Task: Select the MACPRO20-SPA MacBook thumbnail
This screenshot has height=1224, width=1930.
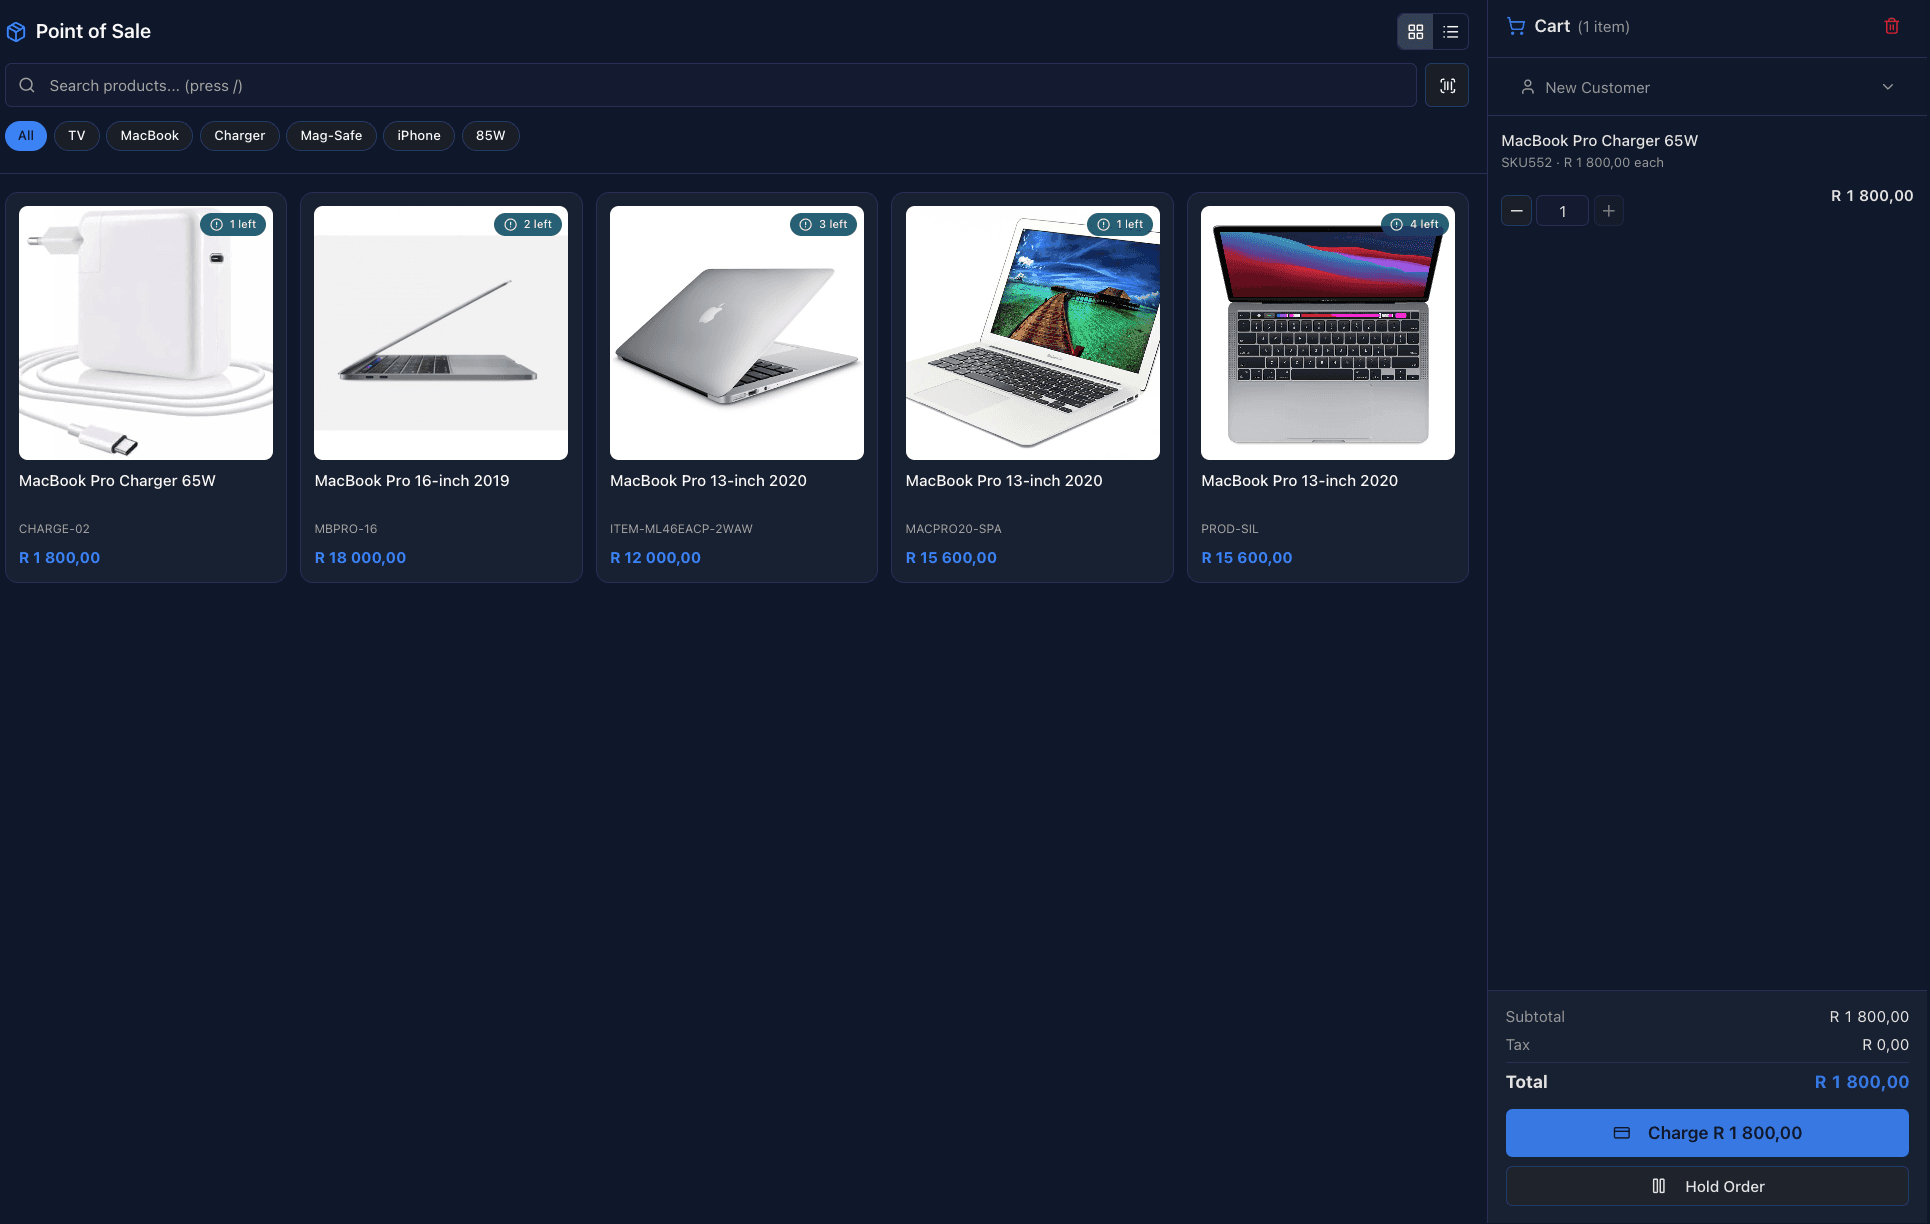Action: point(1033,333)
